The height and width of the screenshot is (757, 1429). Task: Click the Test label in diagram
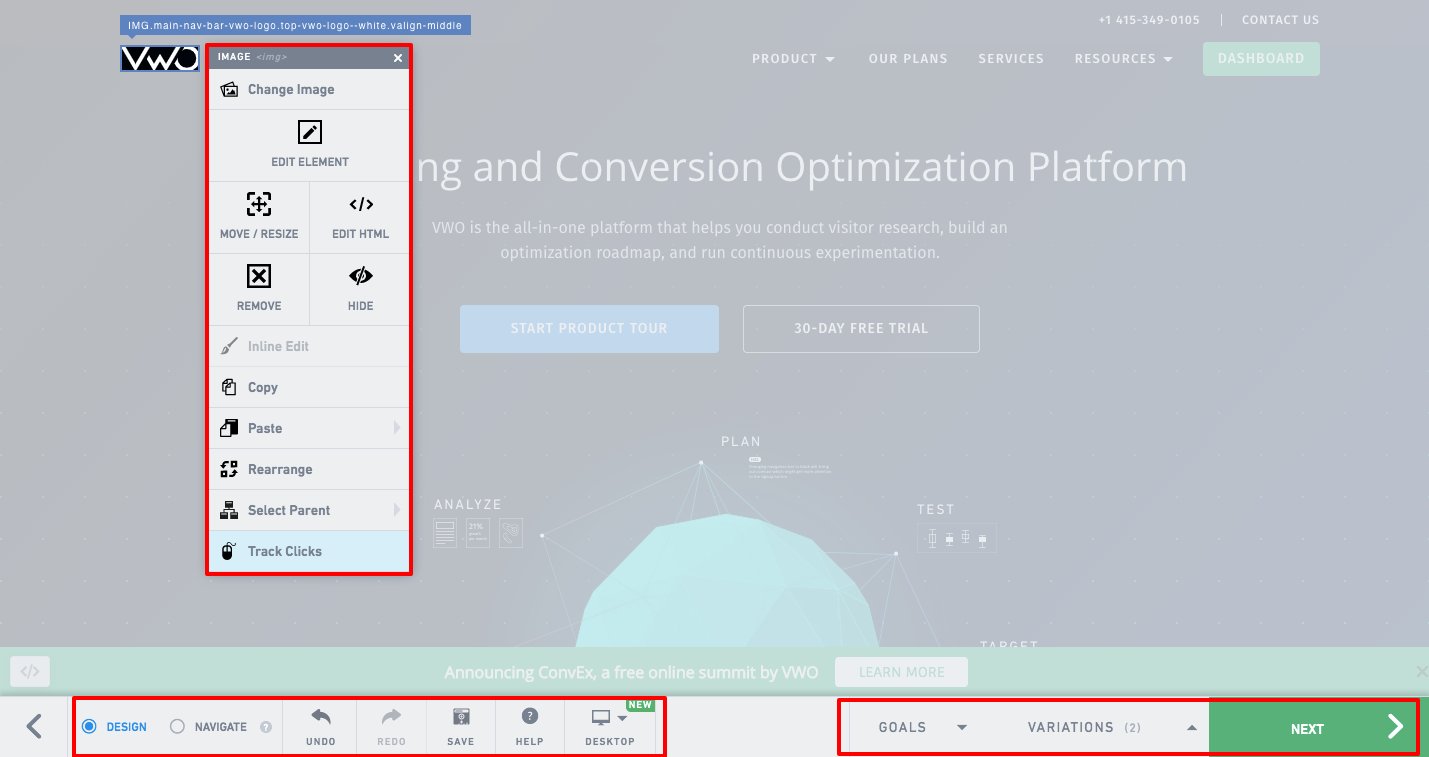click(936, 510)
